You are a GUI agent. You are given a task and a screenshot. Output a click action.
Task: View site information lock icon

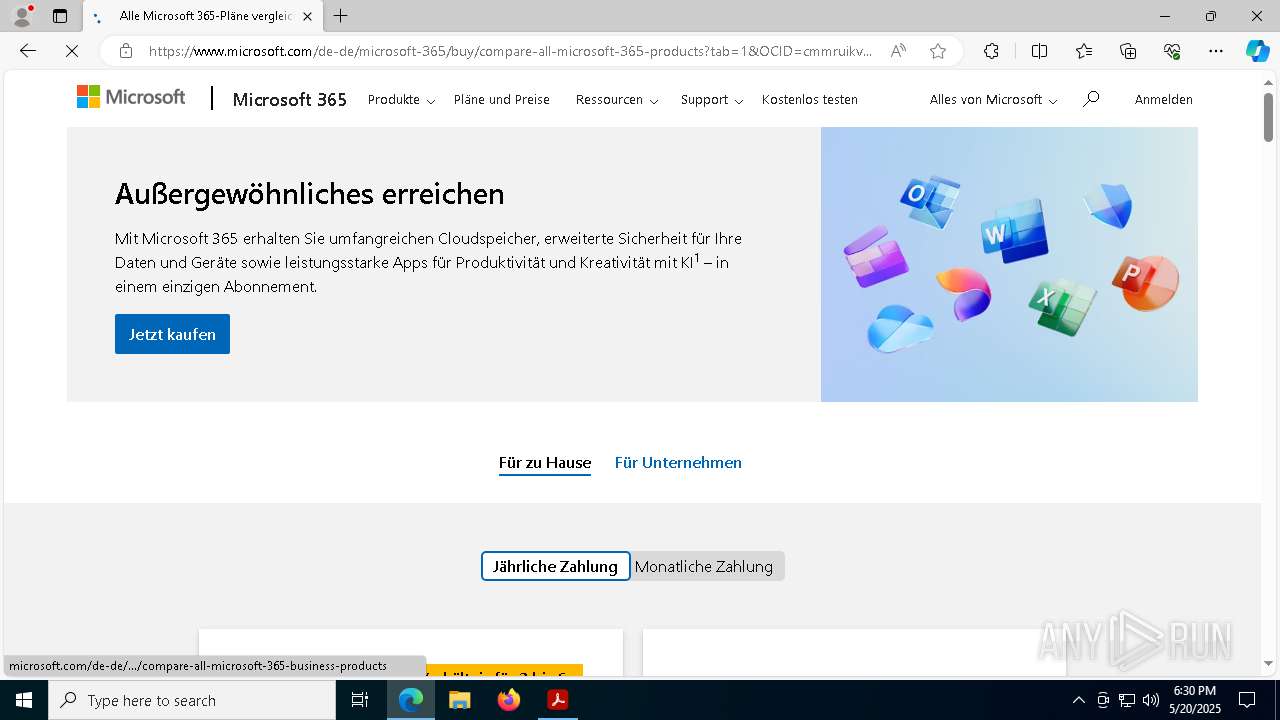tap(125, 51)
